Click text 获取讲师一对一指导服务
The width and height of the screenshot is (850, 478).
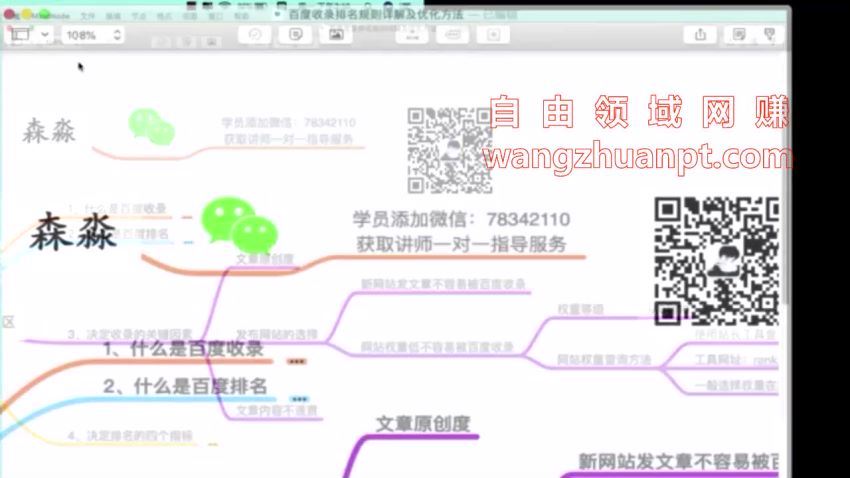[x=461, y=244]
